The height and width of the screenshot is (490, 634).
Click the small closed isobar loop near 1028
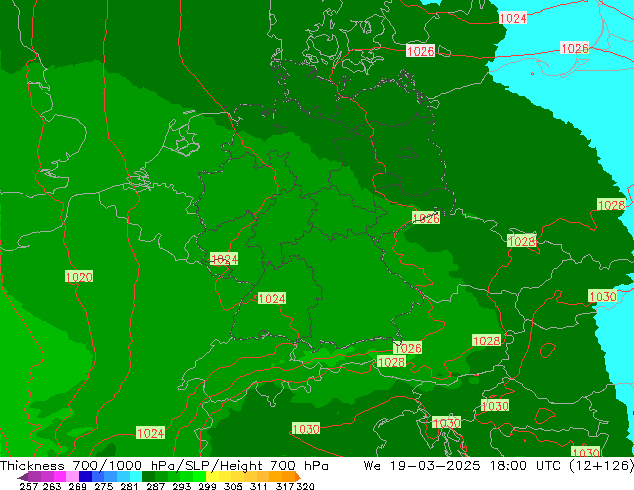click(547, 350)
